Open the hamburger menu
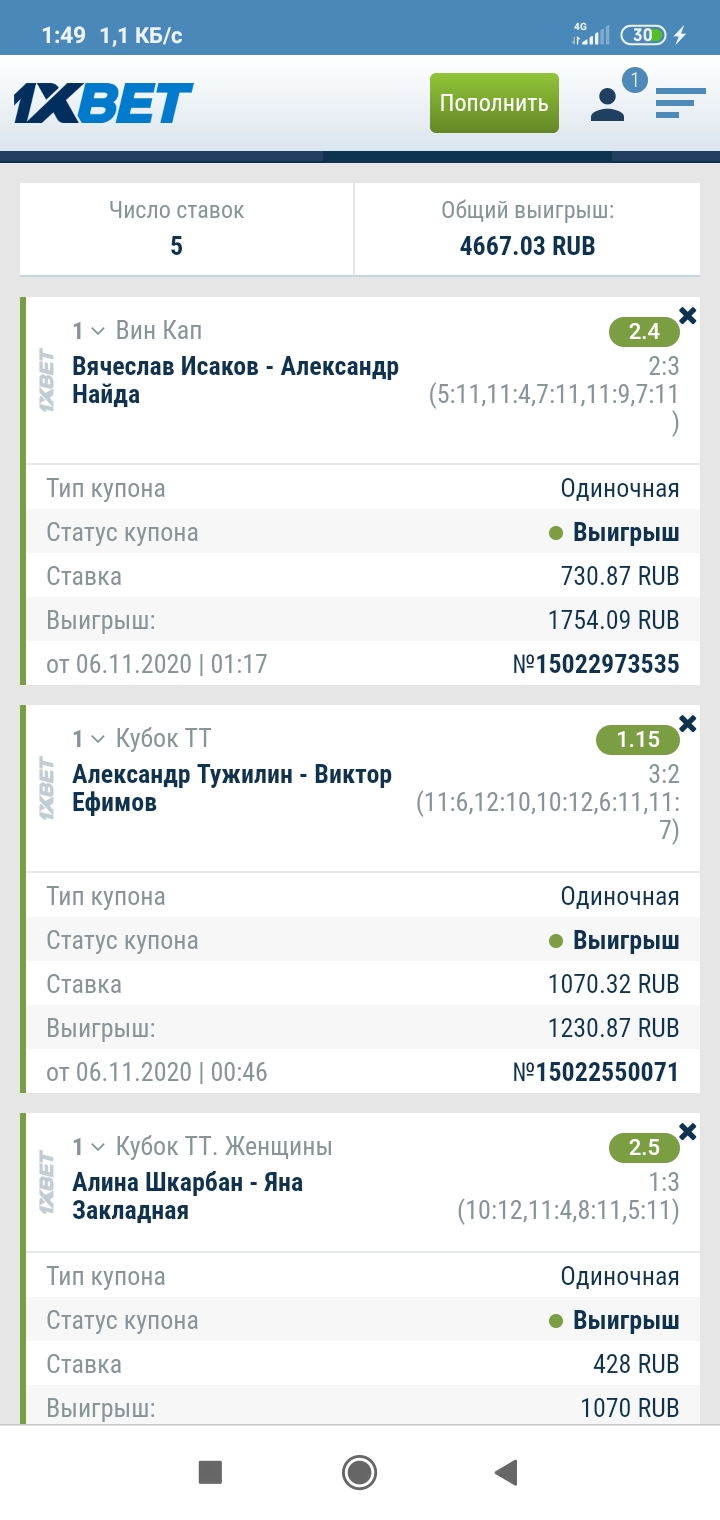Screen dimensions: 720x1520 (x=680, y=103)
